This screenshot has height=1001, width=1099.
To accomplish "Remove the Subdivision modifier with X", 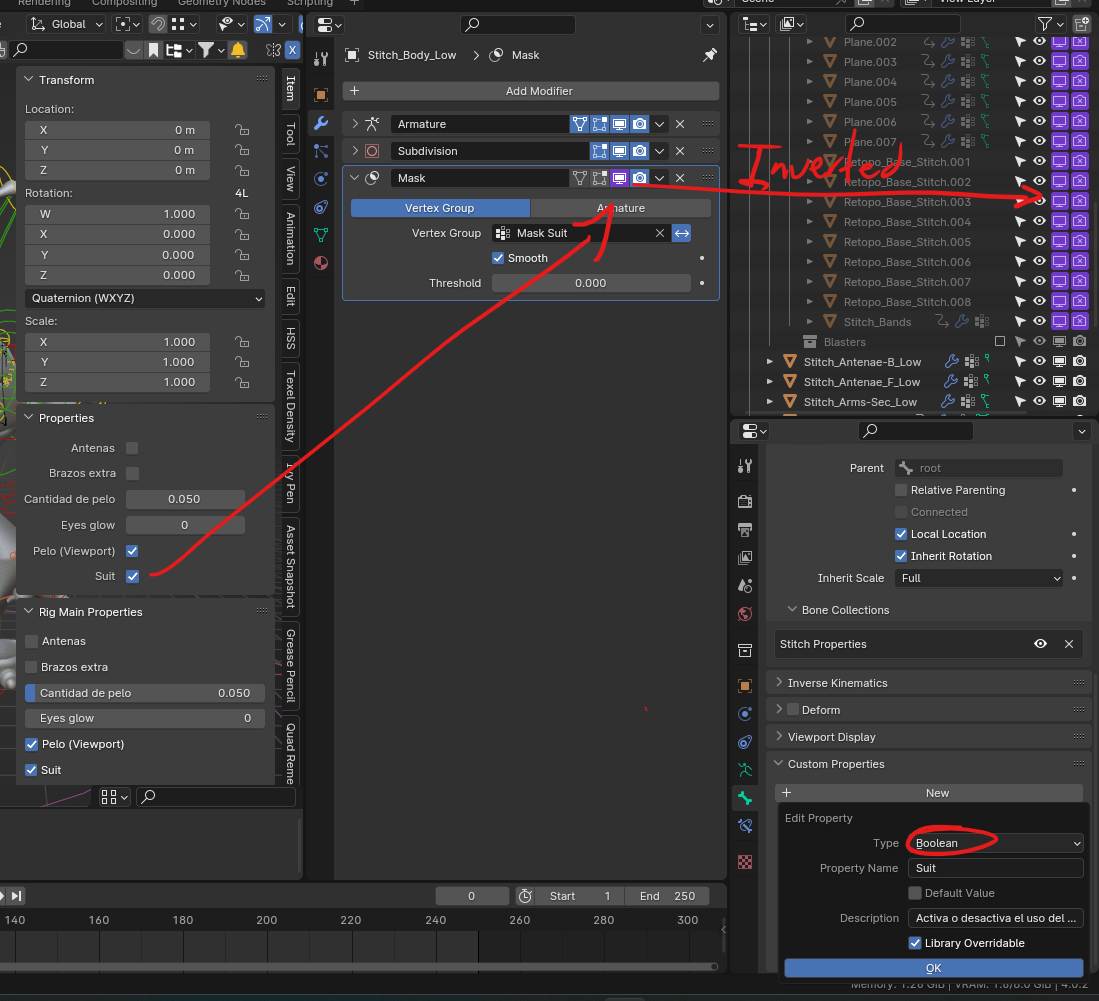I will [x=680, y=151].
